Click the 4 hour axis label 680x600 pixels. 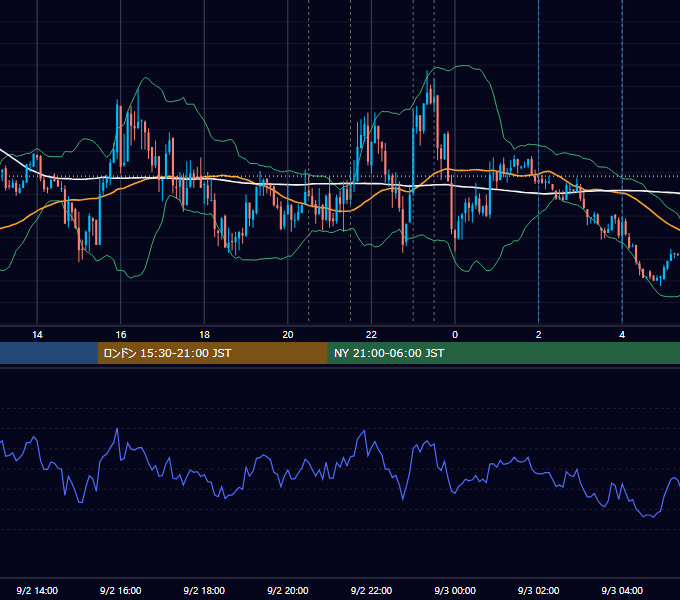[x=622, y=335]
